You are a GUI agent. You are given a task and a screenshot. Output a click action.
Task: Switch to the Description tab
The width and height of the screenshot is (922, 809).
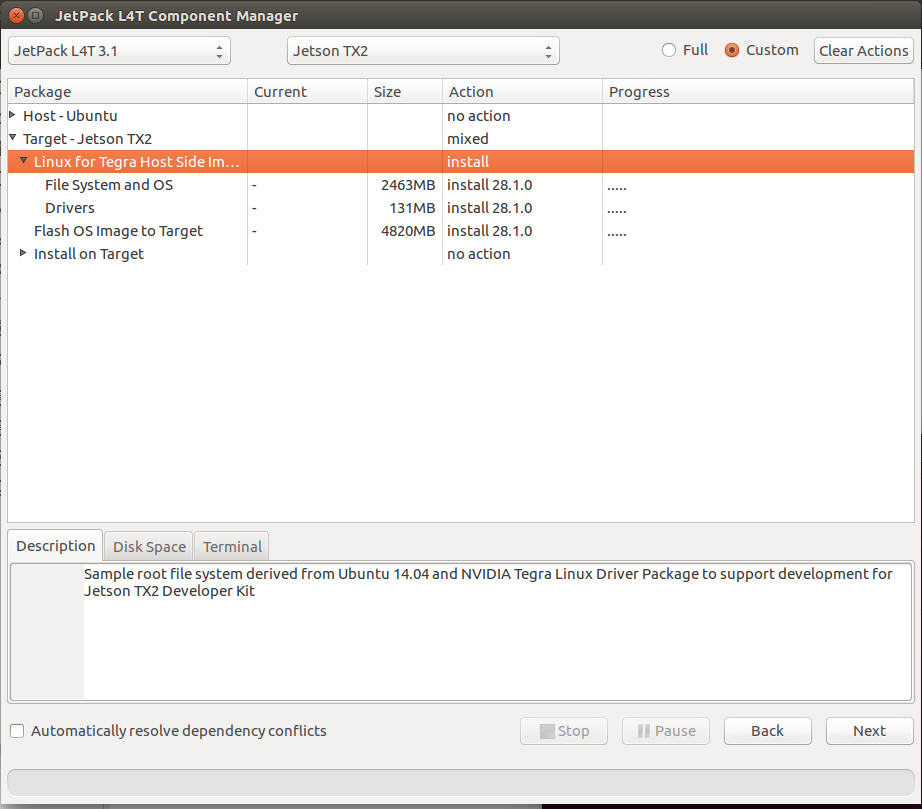point(55,546)
